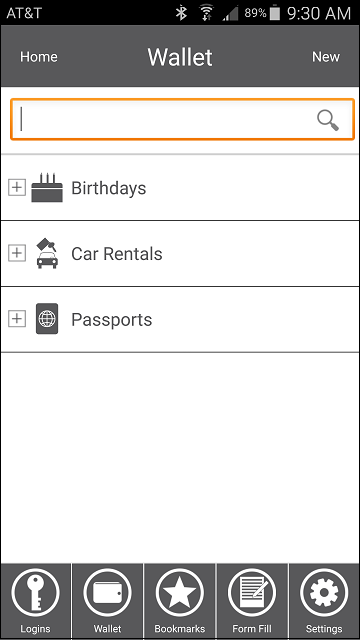360x640 pixels.
Task: Open the Form Fill document icon
Action: pos(252,593)
